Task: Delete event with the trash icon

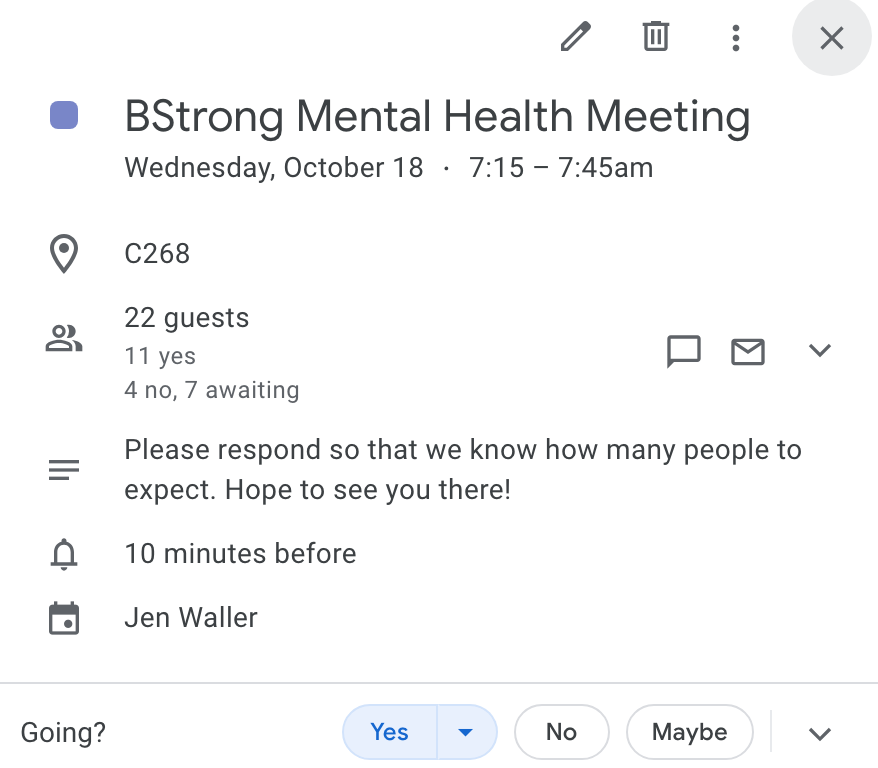Action: point(655,38)
